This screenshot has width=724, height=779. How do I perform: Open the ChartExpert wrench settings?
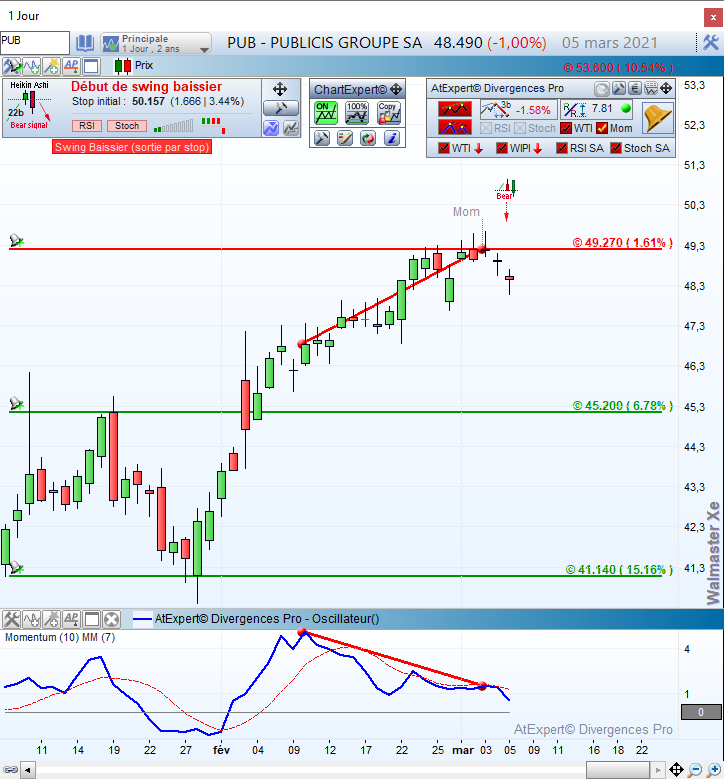click(x=322, y=138)
